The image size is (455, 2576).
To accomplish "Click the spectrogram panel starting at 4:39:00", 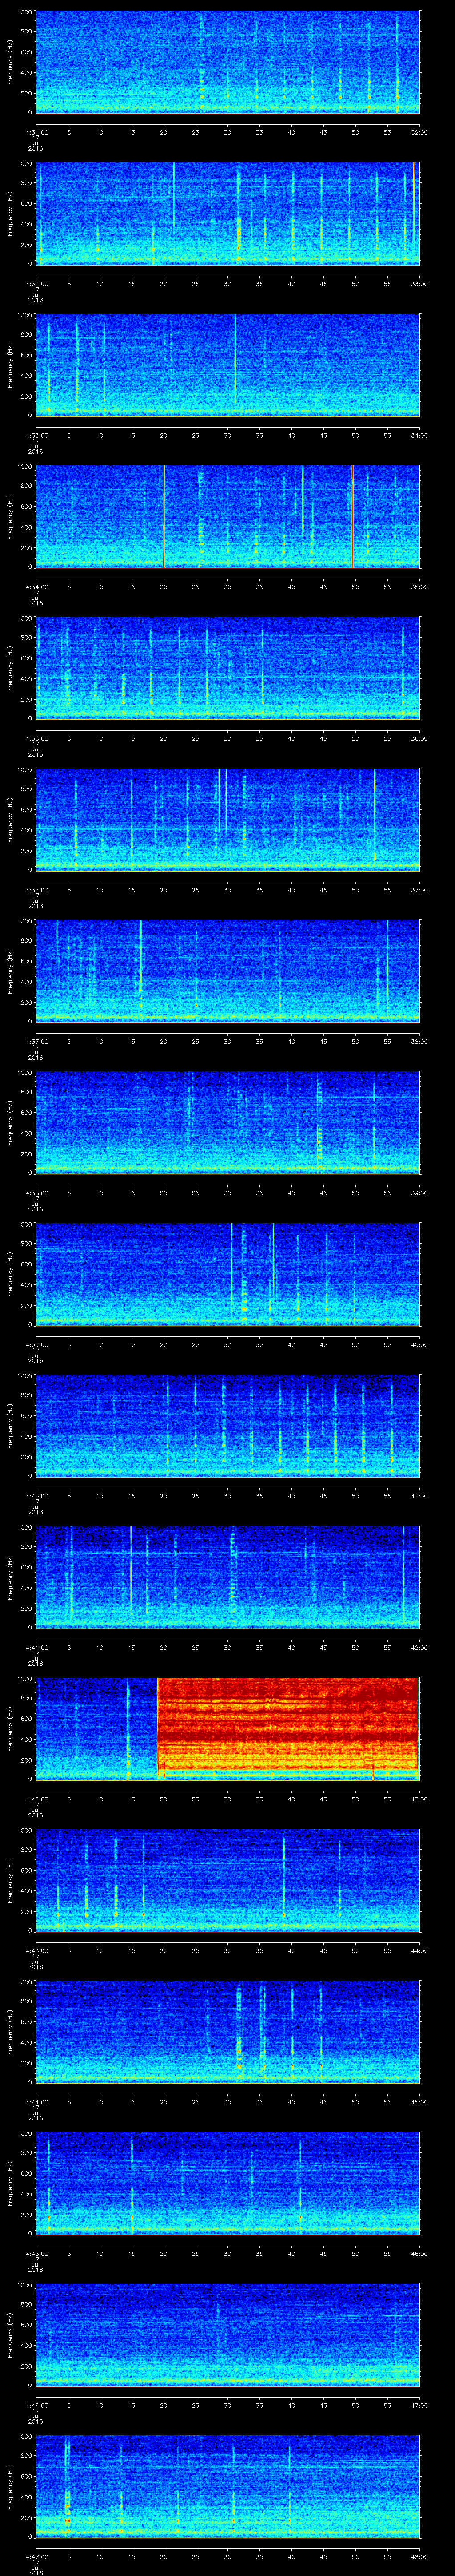I will point(227,1274).
